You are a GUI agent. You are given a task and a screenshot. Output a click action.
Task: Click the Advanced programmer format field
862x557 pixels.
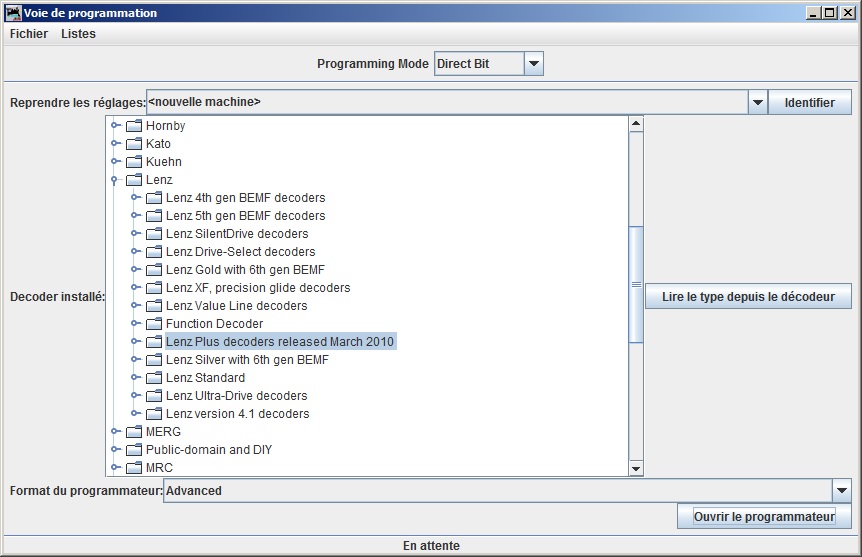498,490
